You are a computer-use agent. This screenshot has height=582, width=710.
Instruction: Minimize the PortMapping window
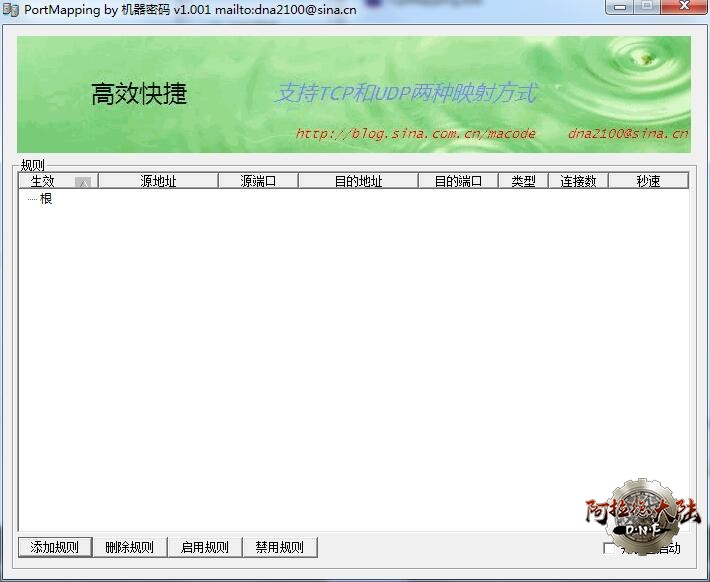point(621,8)
